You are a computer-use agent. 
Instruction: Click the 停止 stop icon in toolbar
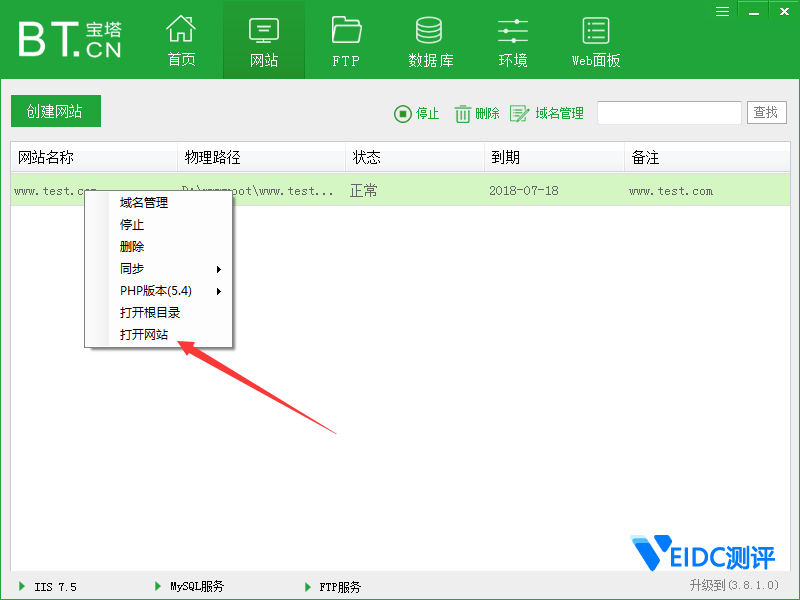click(x=403, y=114)
